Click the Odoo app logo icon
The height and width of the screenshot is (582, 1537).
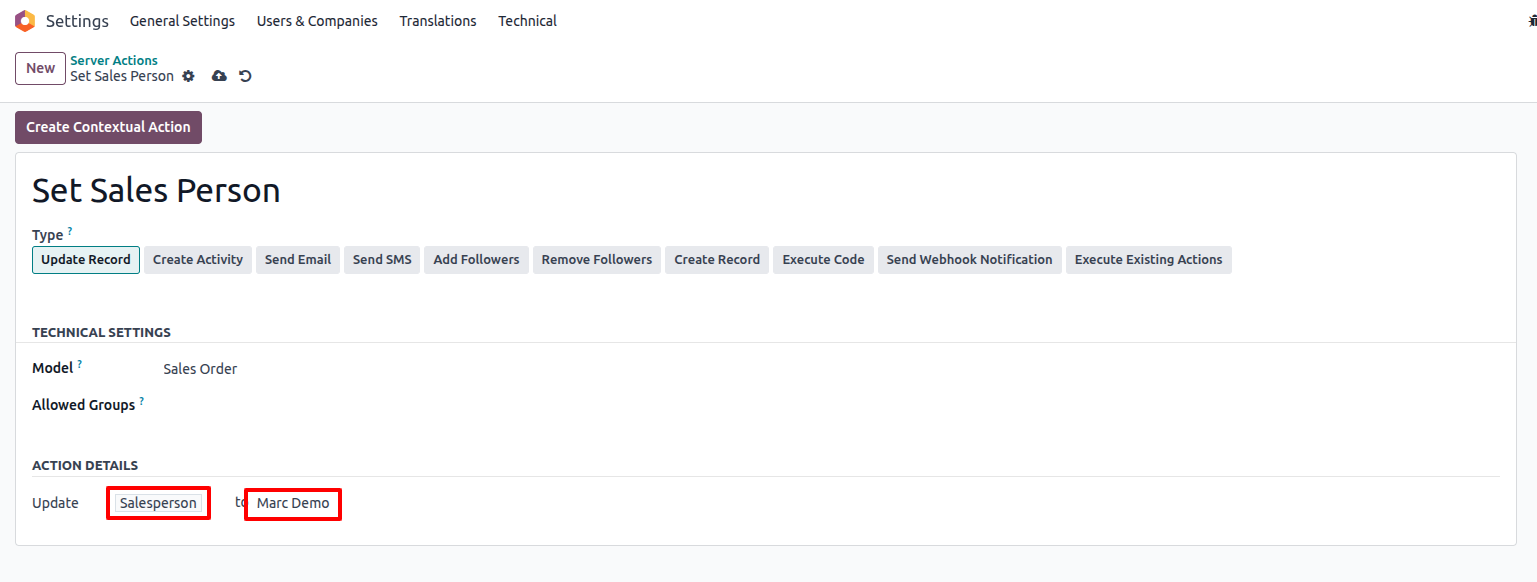(25, 21)
